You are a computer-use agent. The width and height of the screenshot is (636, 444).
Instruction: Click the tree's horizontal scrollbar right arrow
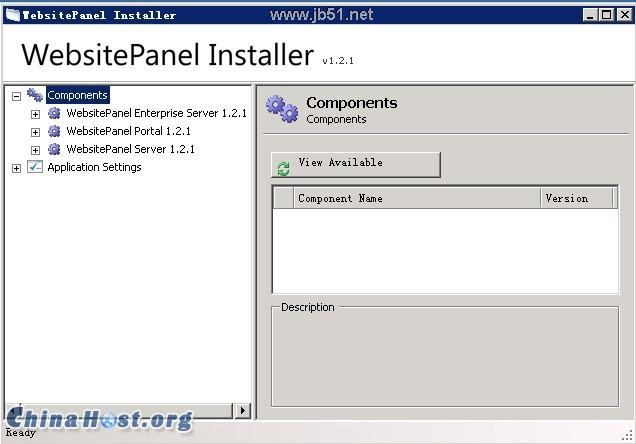coord(243,410)
